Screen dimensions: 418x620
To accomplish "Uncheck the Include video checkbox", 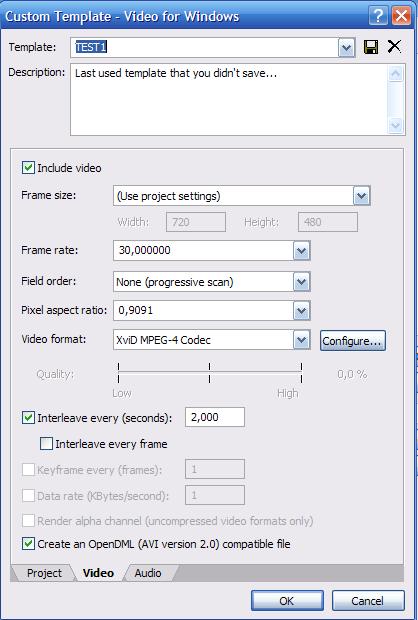I will click(x=28, y=168).
